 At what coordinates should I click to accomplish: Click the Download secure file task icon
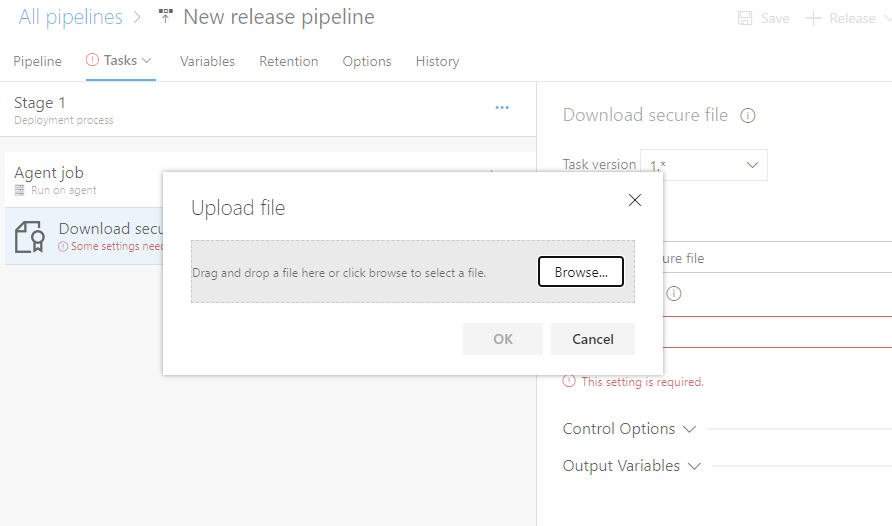(x=30, y=236)
